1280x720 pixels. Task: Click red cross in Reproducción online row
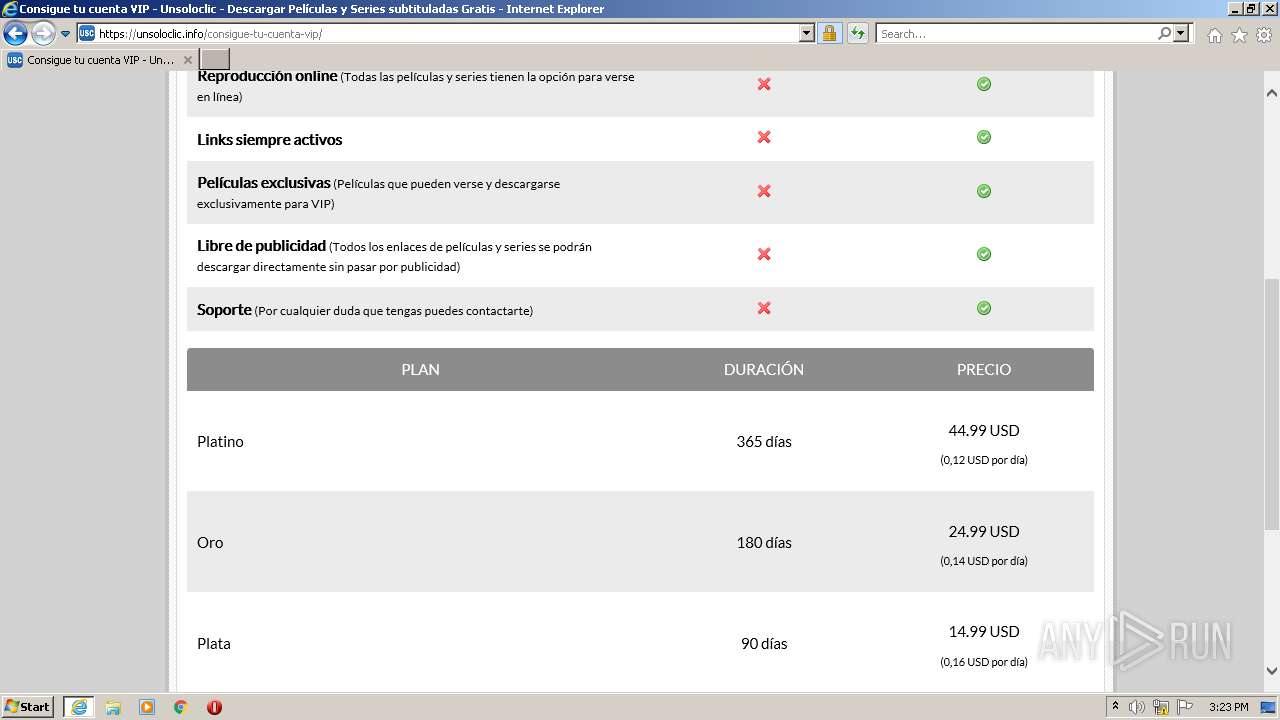(x=764, y=84)
